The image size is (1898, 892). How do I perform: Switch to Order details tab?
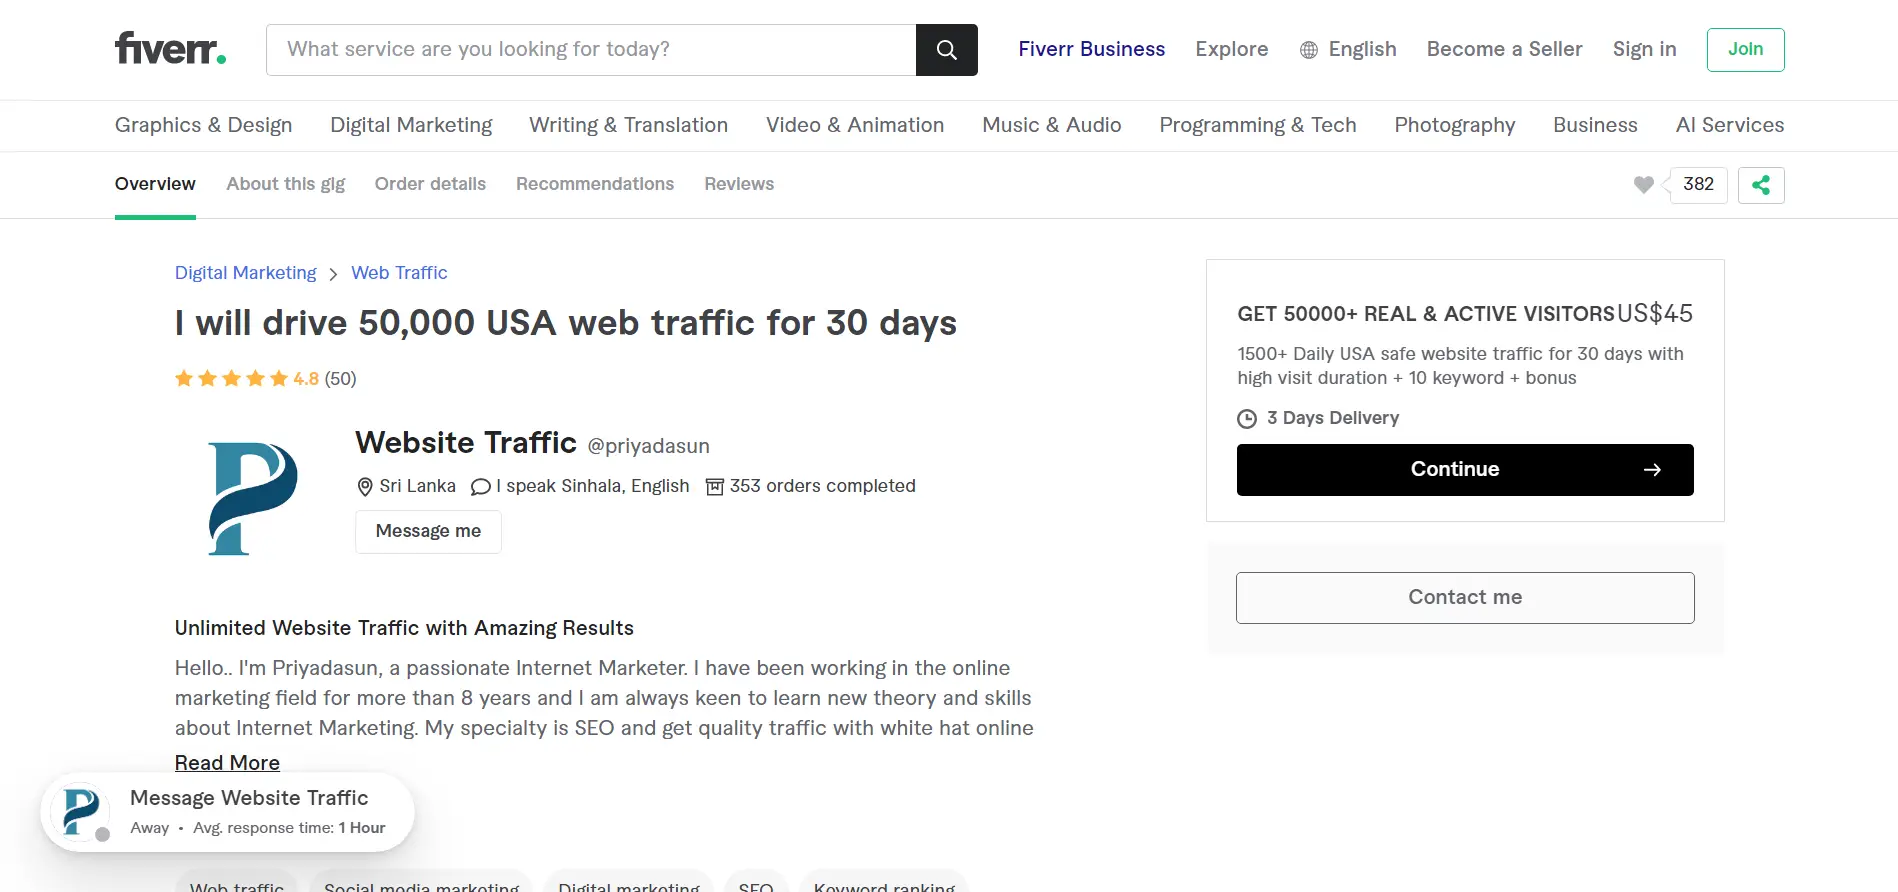[430, 184]
